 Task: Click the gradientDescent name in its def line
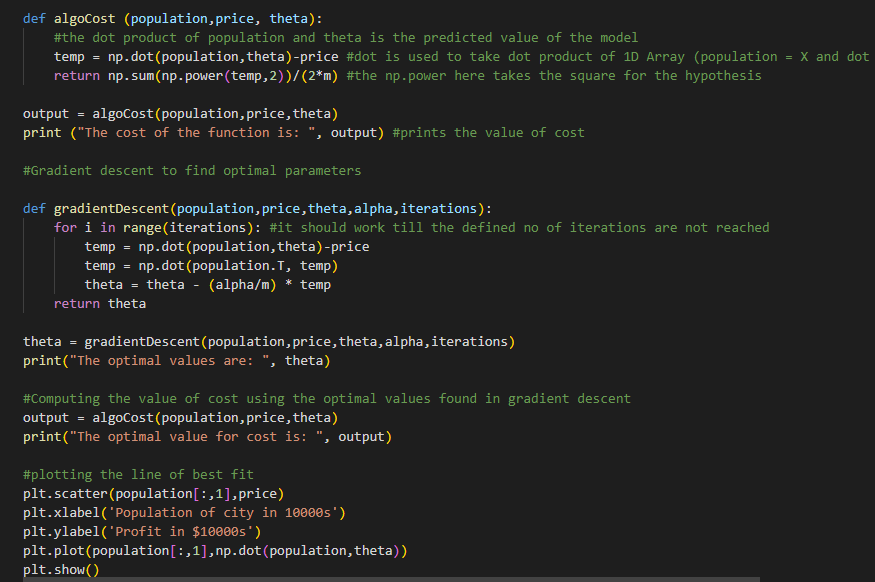pos(111,209)
